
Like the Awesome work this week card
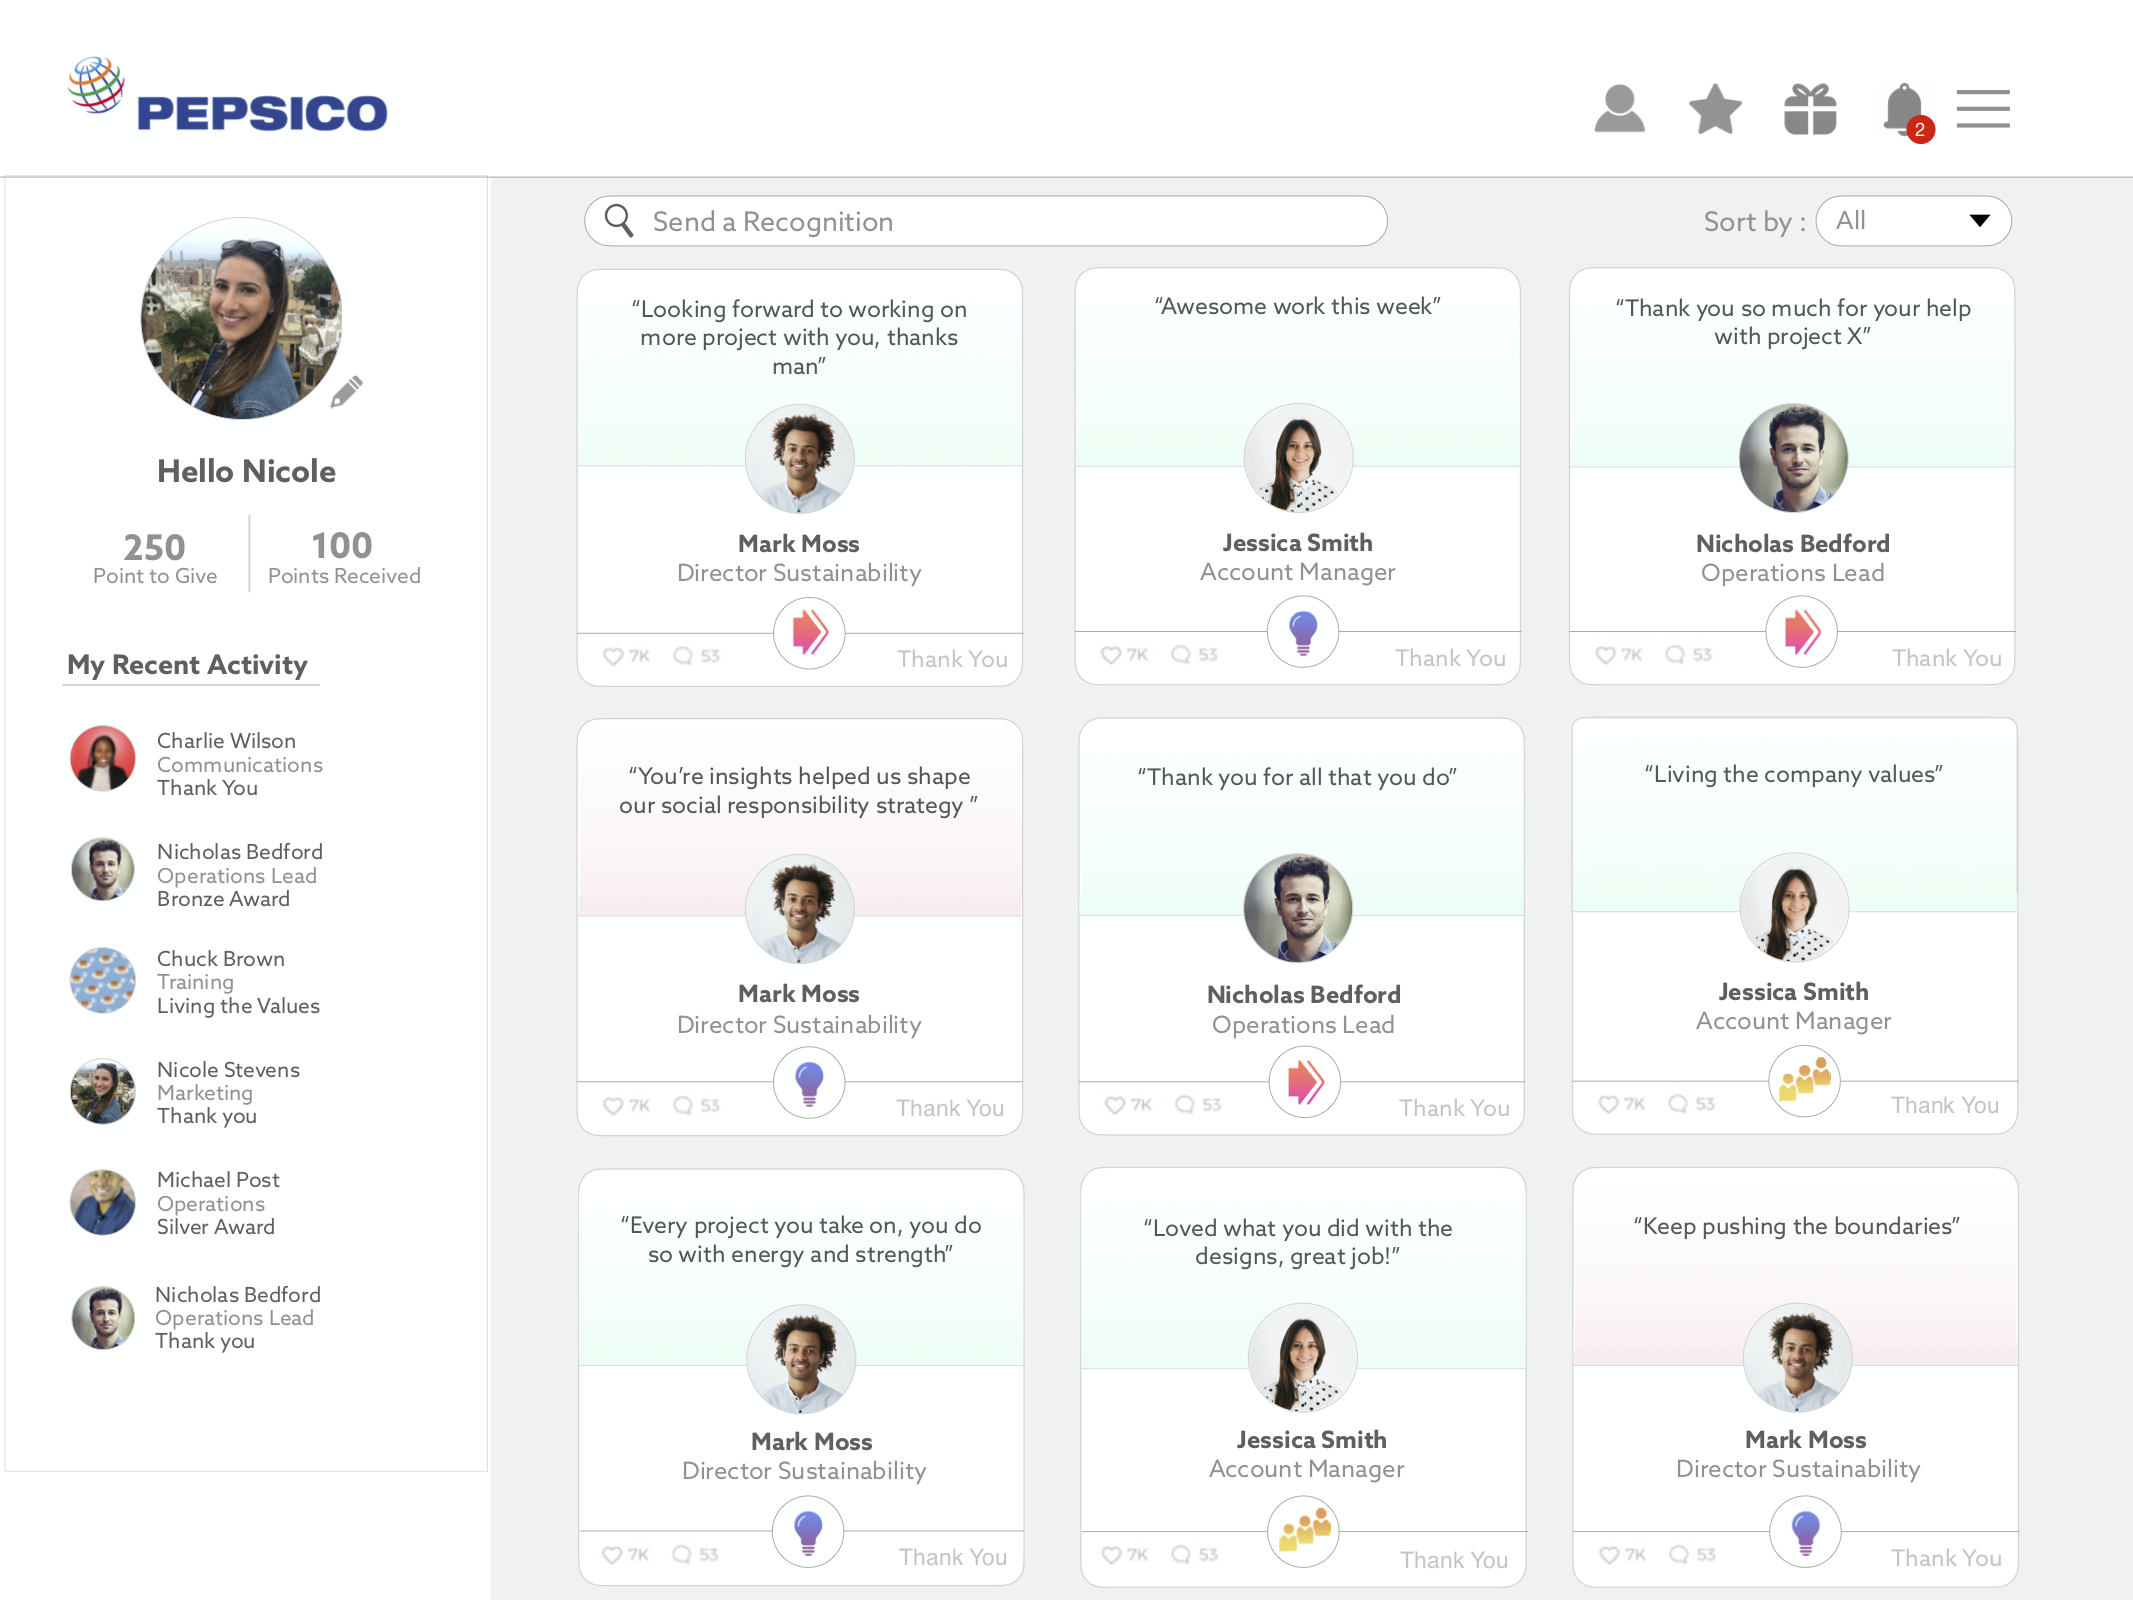pos(1111,655)
